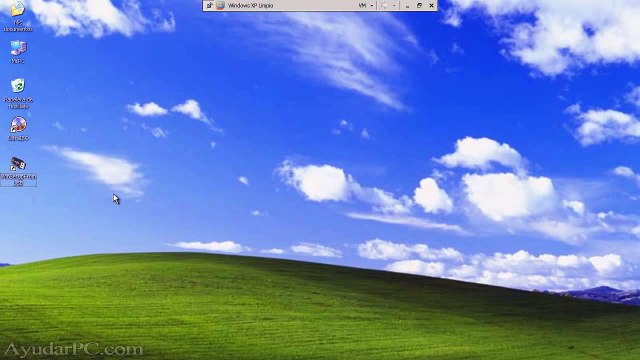This screenshot has width=640, height=360.
Task: Expand the VM menu dropdown arrow
Action: tap(371, 6)
